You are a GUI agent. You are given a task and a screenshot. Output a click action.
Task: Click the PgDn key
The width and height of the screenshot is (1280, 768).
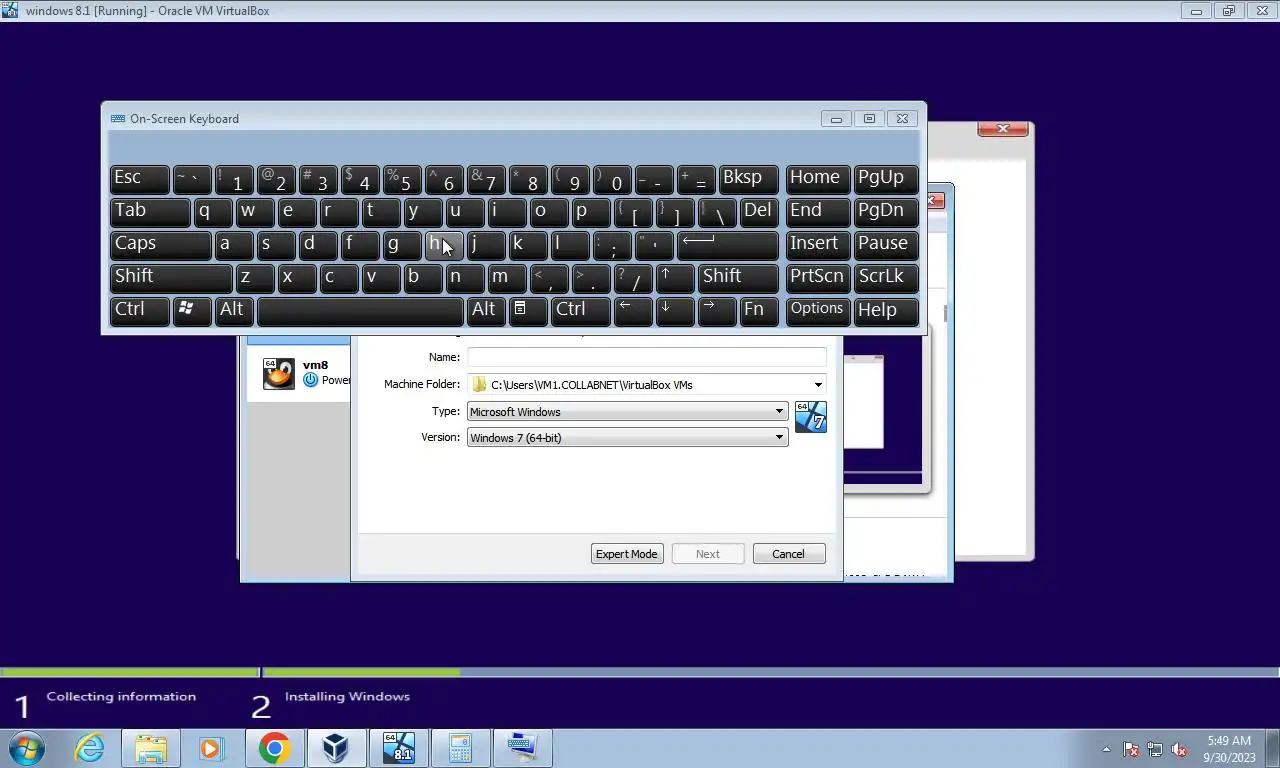[x=886, y=212]
